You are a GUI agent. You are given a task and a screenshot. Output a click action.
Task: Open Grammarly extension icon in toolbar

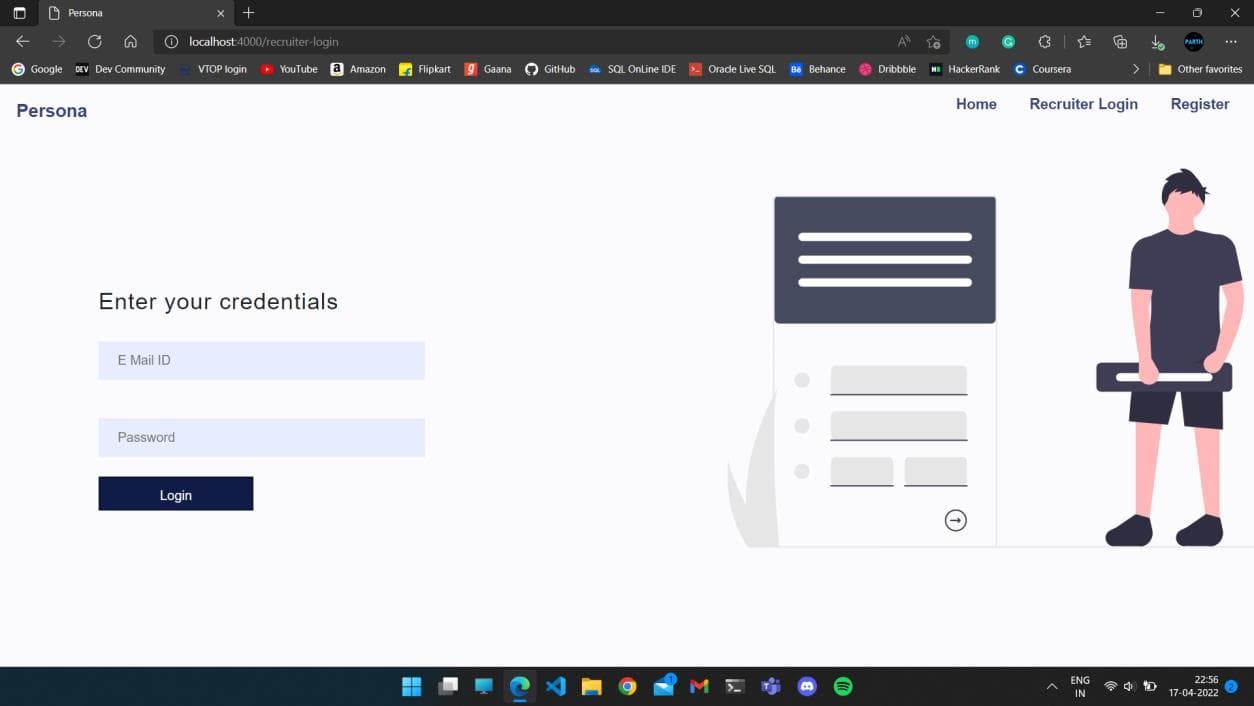pyautogui.click(x=1008, y=42)
